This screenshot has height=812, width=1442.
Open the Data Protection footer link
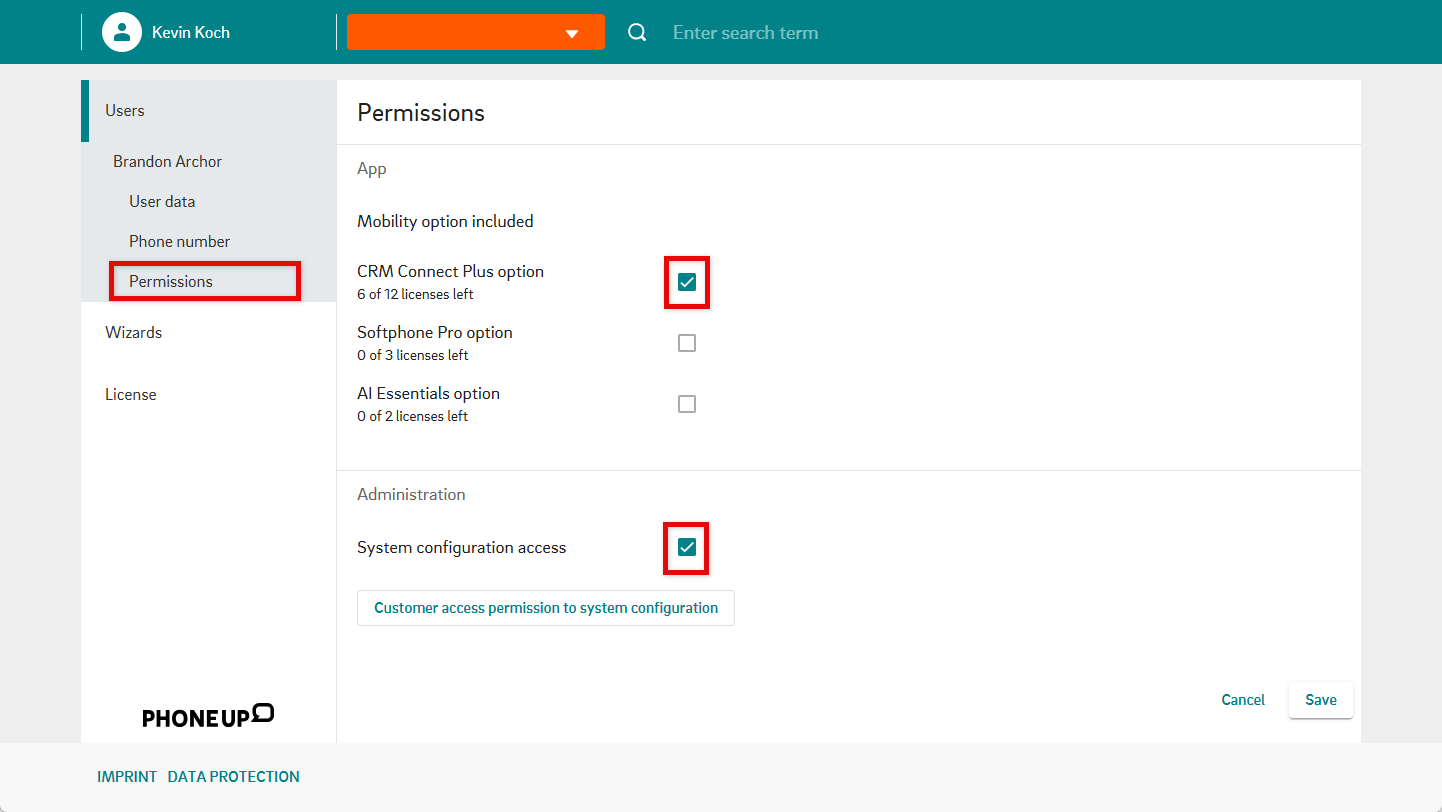(233, 777)
